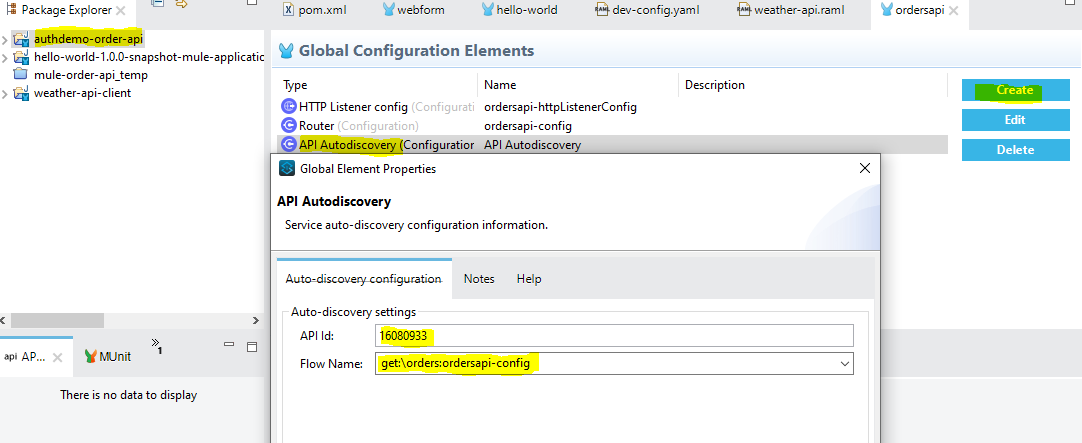
Task: Click the mule-order-api_temp folder icon
Action: coord(21,75)
